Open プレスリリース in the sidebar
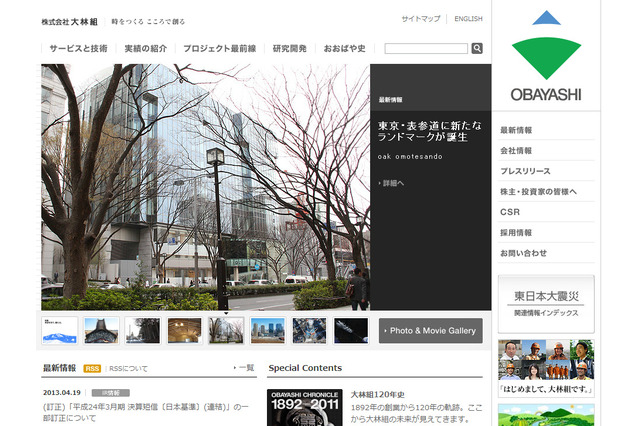The image size is (640, 426). tap(525, 171)
